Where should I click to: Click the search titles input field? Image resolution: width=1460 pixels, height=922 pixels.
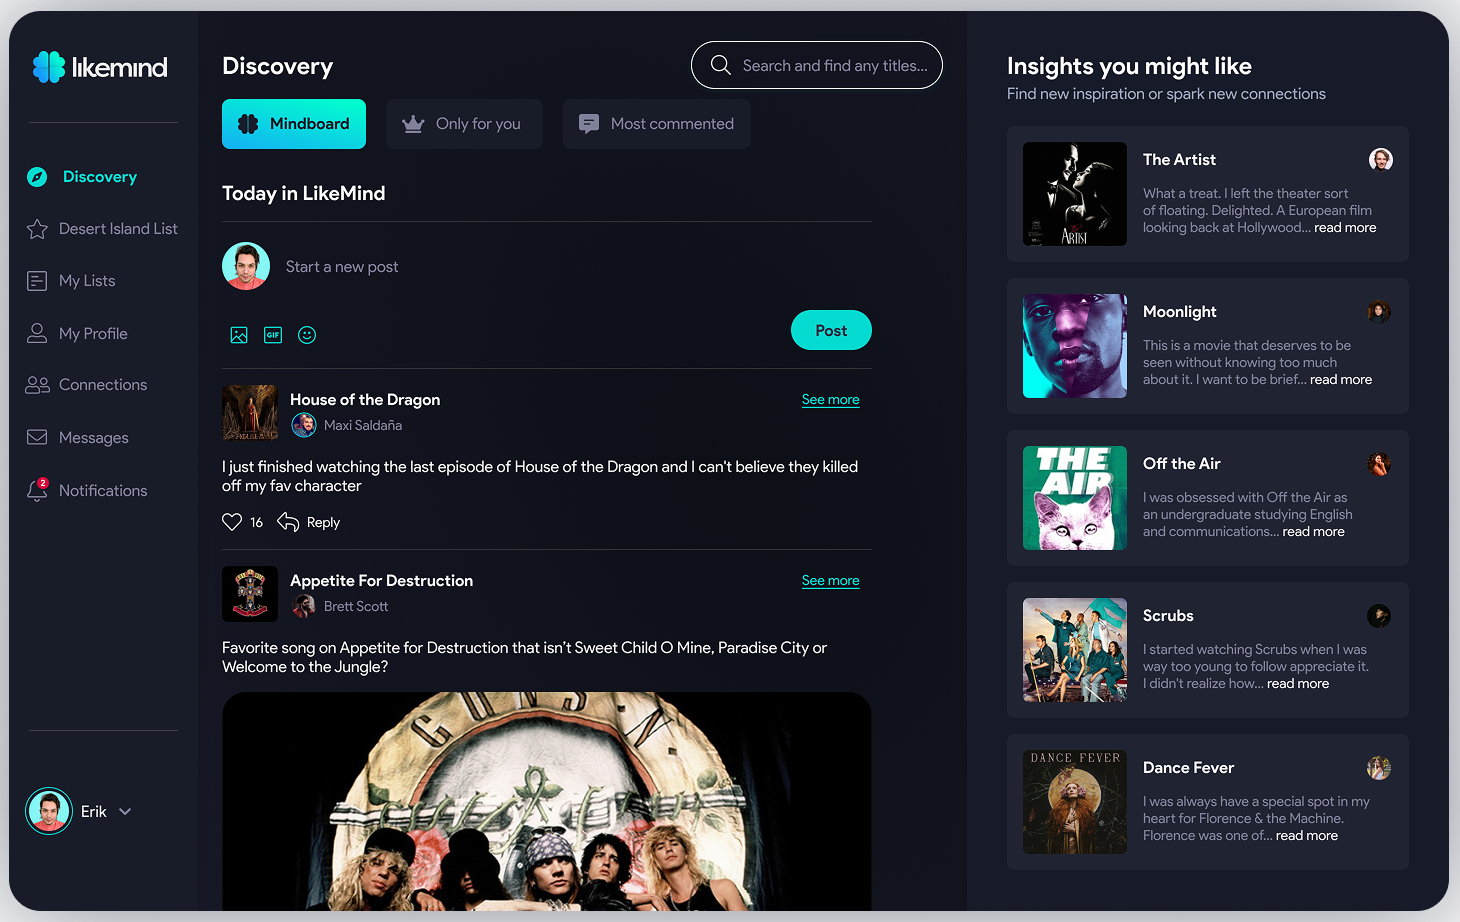coord(834,66)
